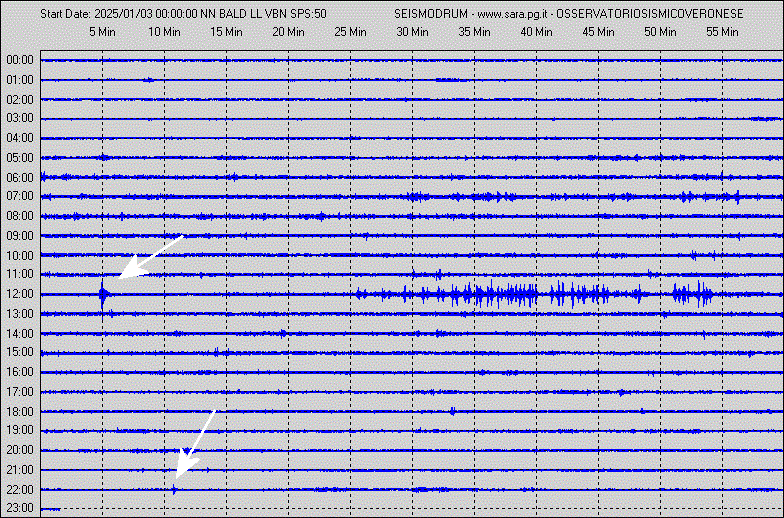Click the 15:00 hour label
This screenshot has width=784, height=518.
click(x=20, y=352)
